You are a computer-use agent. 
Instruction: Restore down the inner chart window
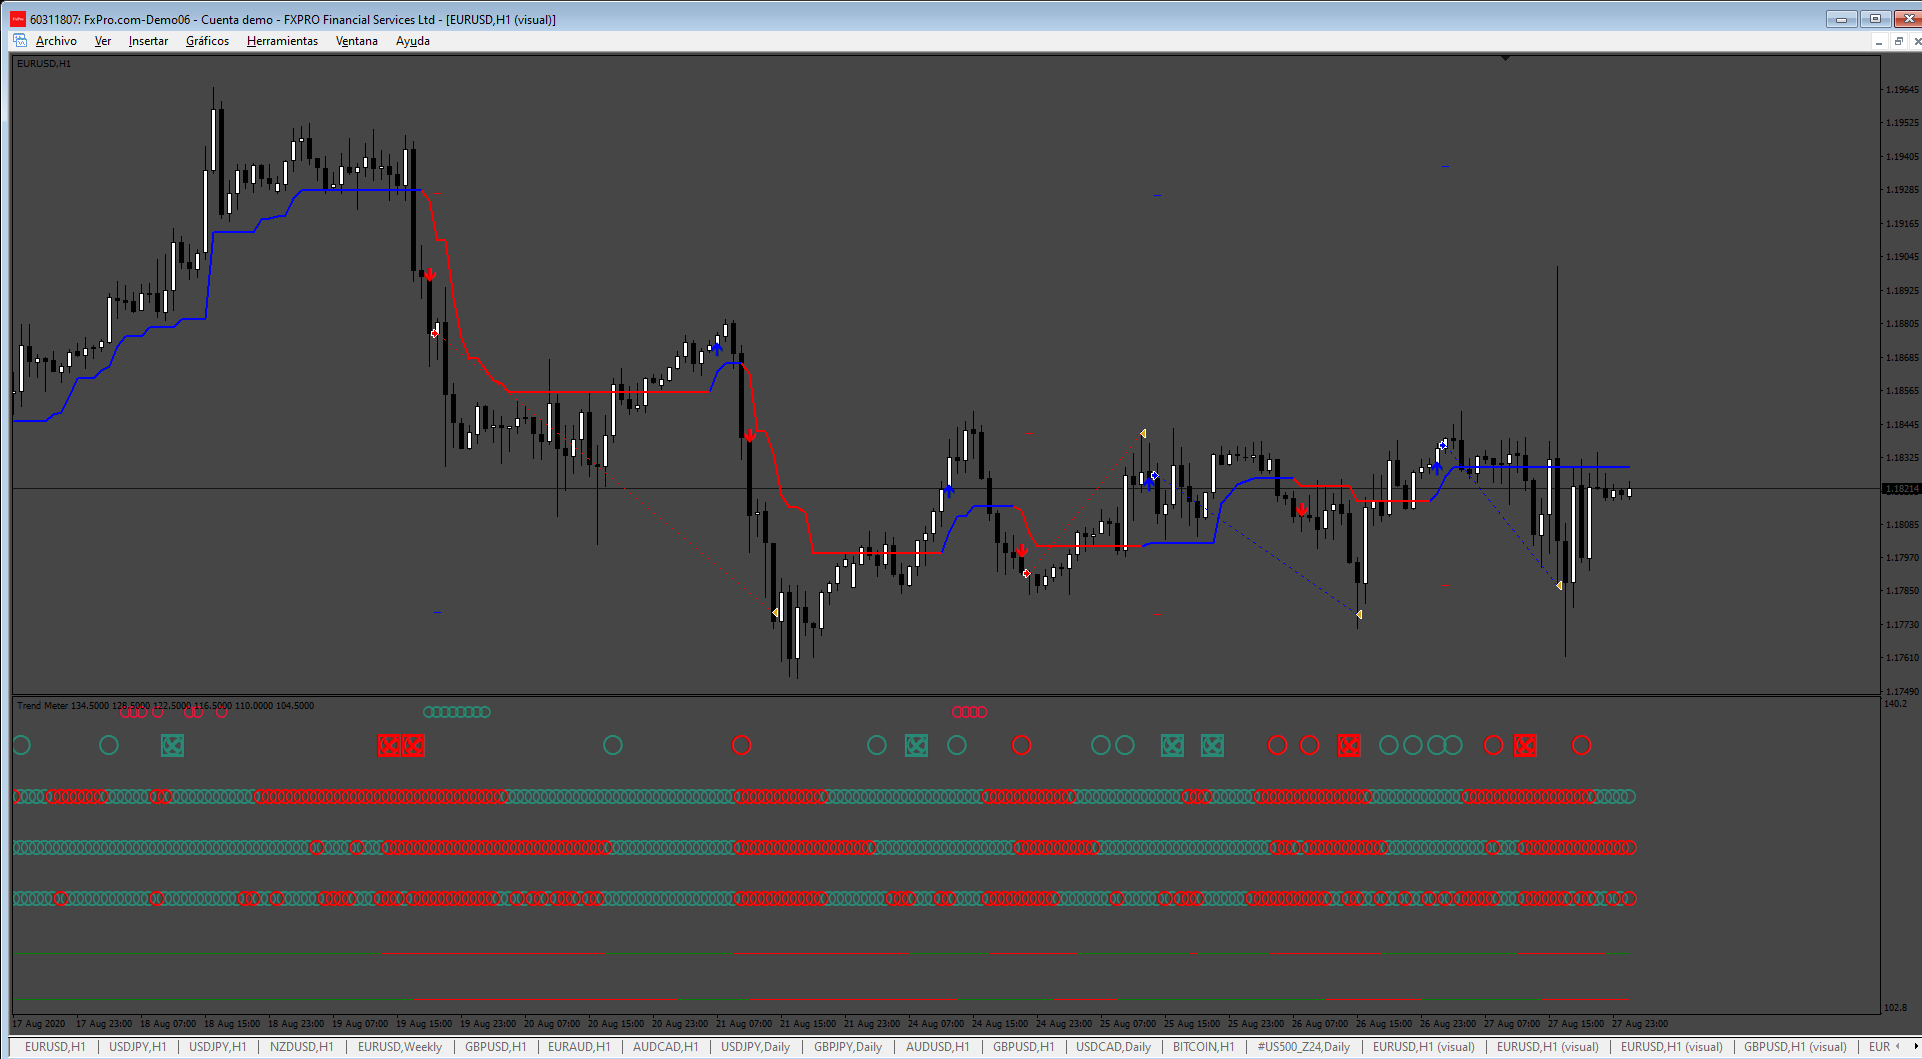coord(1898,41)
